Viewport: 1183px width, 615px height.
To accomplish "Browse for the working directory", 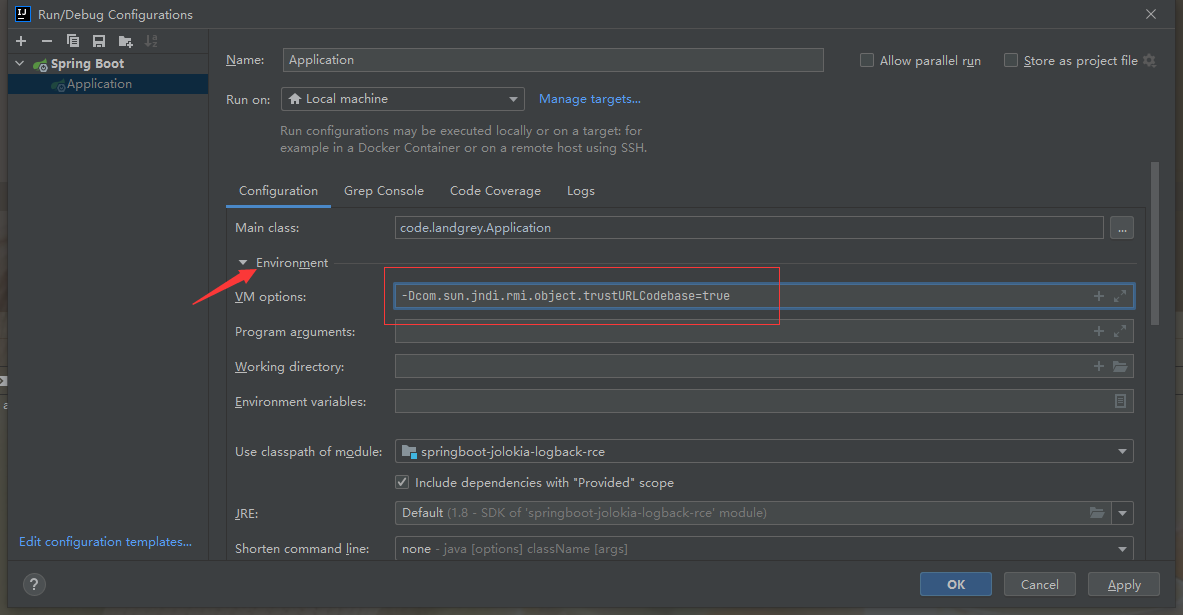I will [1120, 366].
